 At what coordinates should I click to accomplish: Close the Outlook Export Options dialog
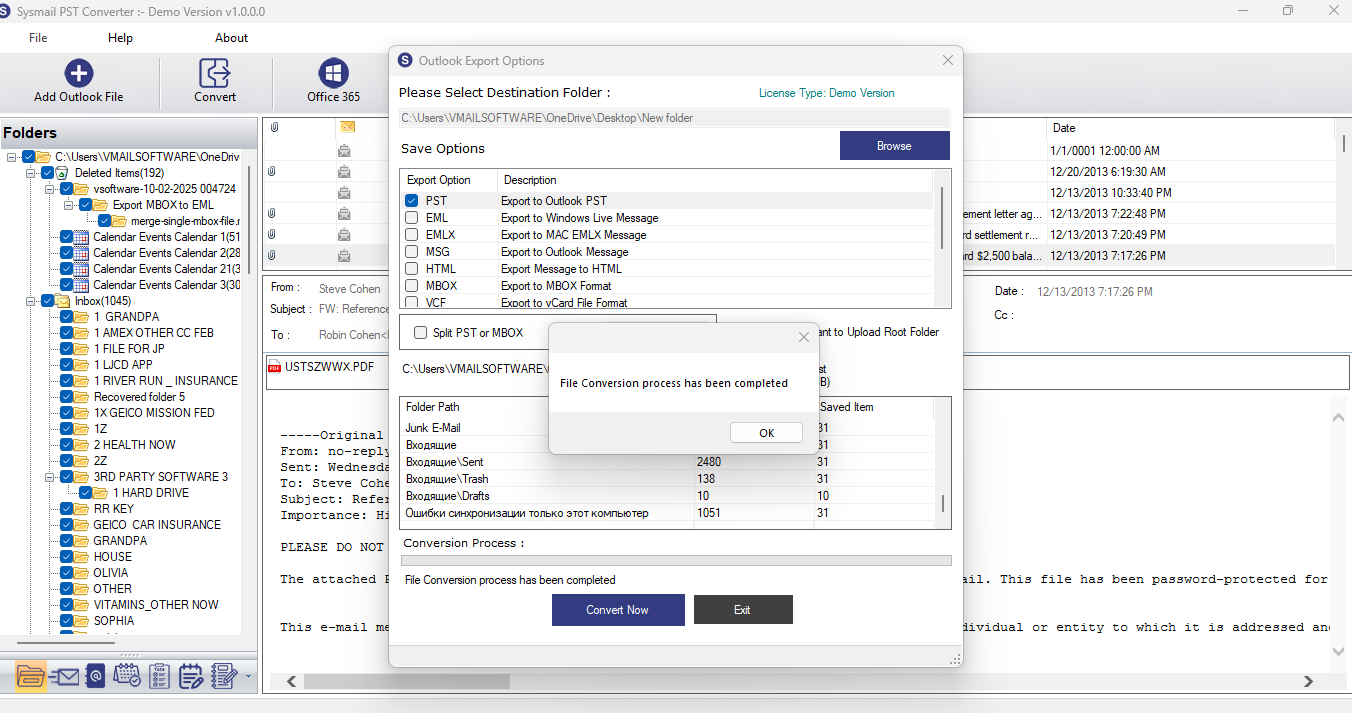click(948, 60)
